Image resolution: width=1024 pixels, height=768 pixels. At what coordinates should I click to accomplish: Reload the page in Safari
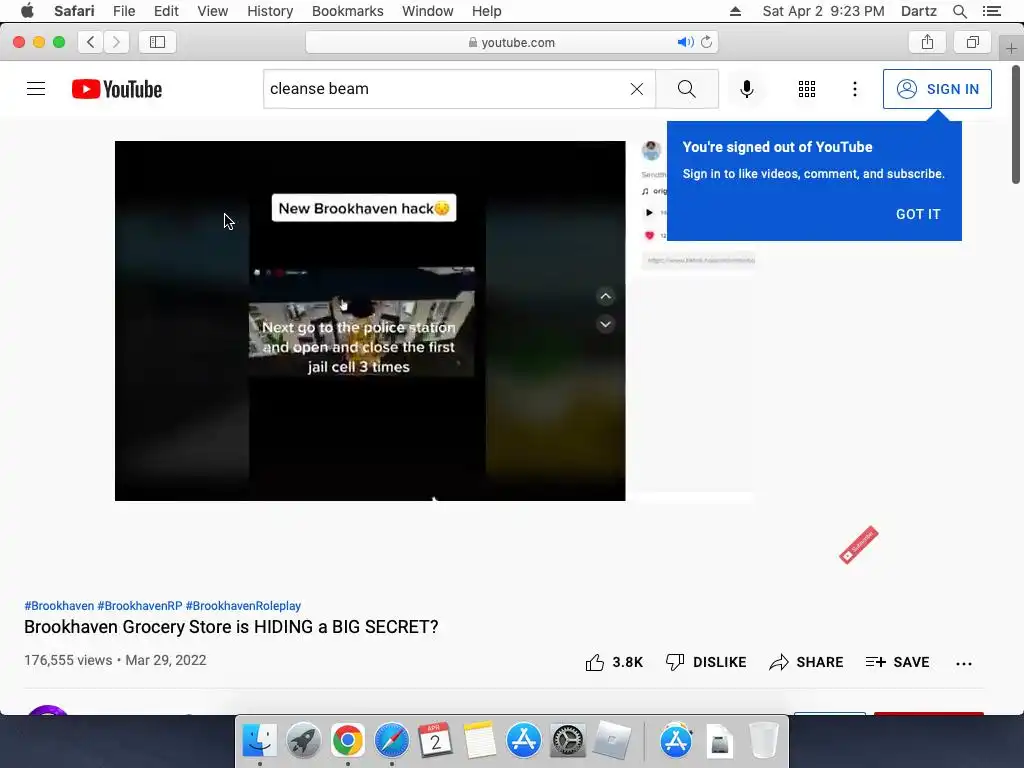[707, 42]
